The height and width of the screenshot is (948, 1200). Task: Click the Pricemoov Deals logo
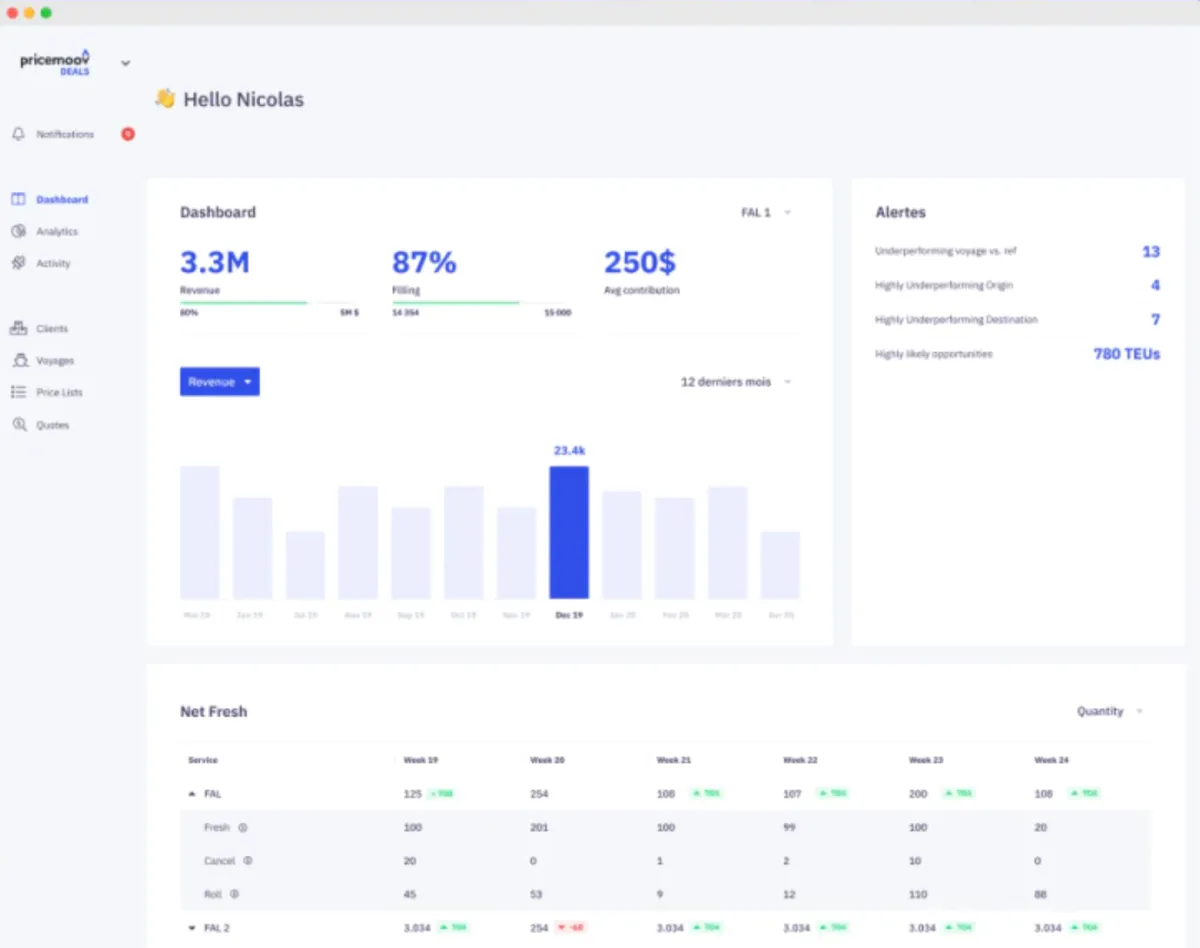click(55, 62)
